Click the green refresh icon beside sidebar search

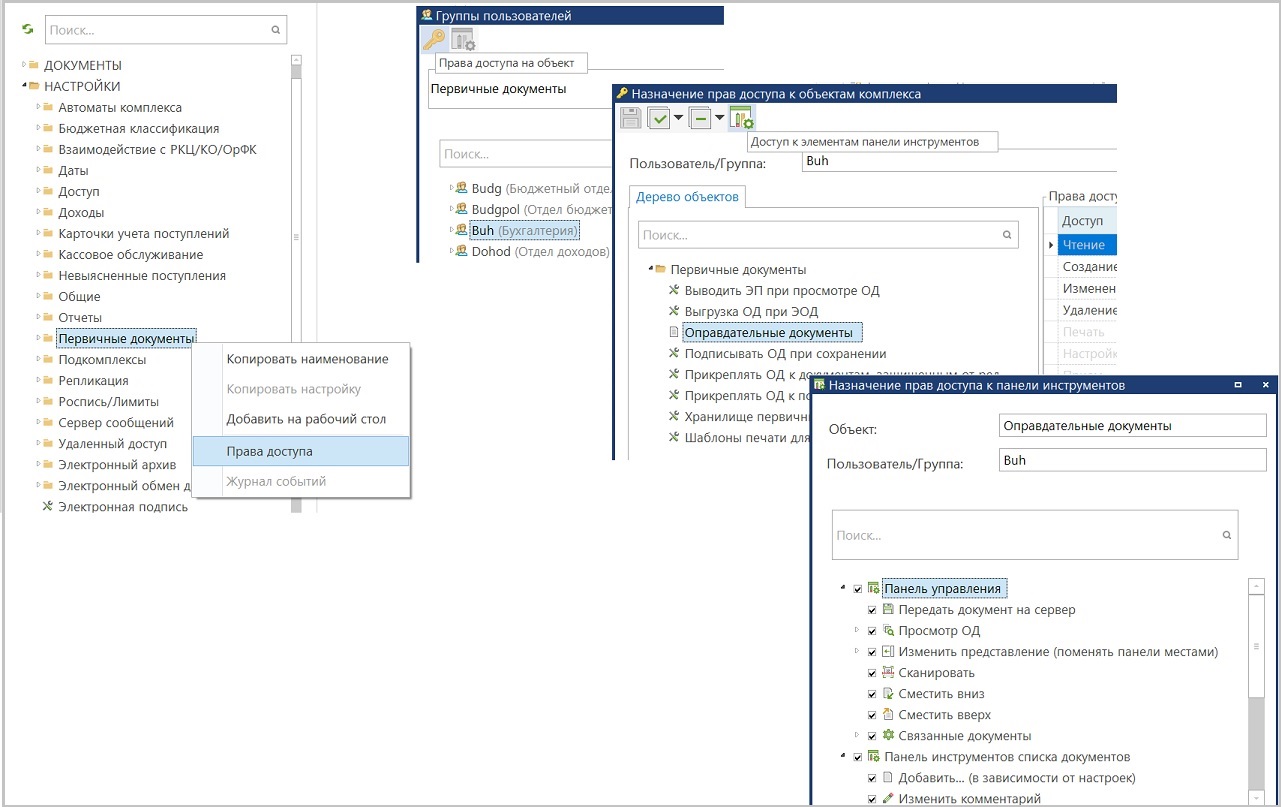(28, 30)
